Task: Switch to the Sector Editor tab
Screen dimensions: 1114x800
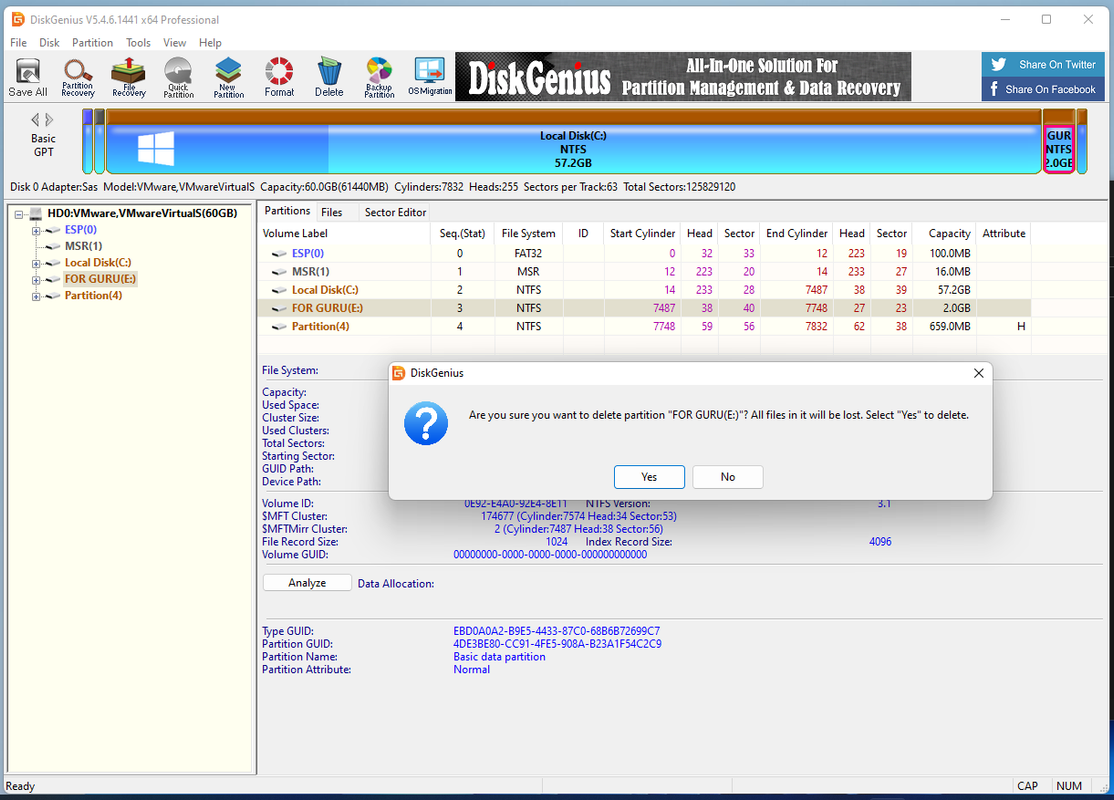Action: point(395,212)
